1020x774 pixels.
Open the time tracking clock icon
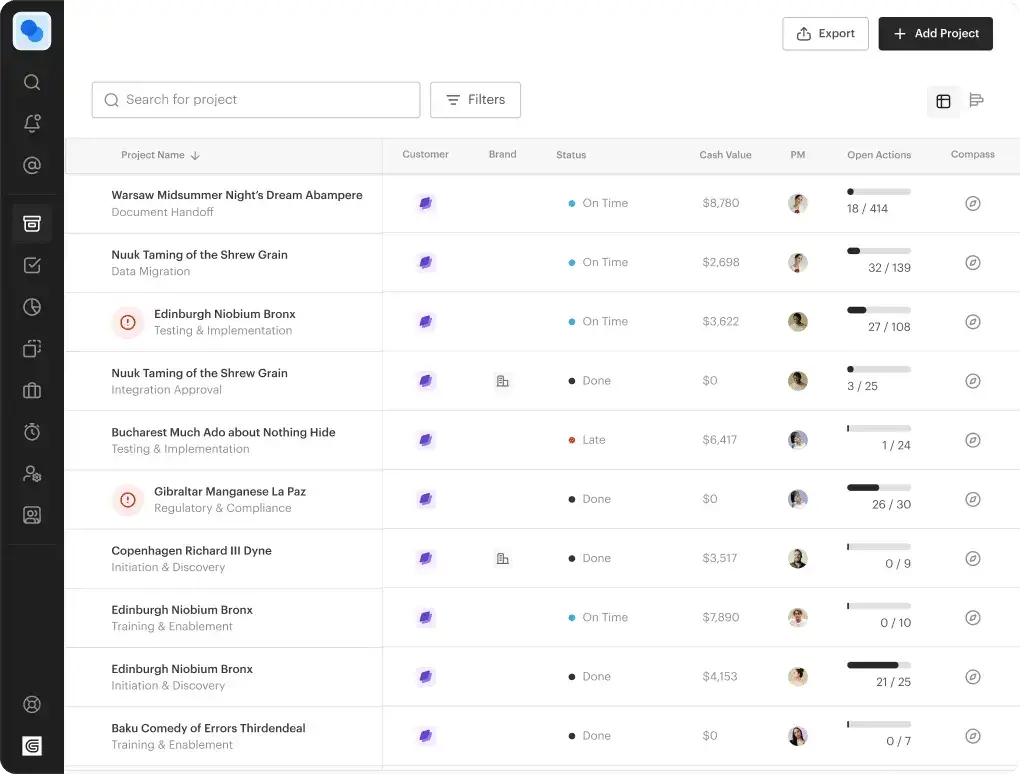pyautogui.click(x=31, y=306)
